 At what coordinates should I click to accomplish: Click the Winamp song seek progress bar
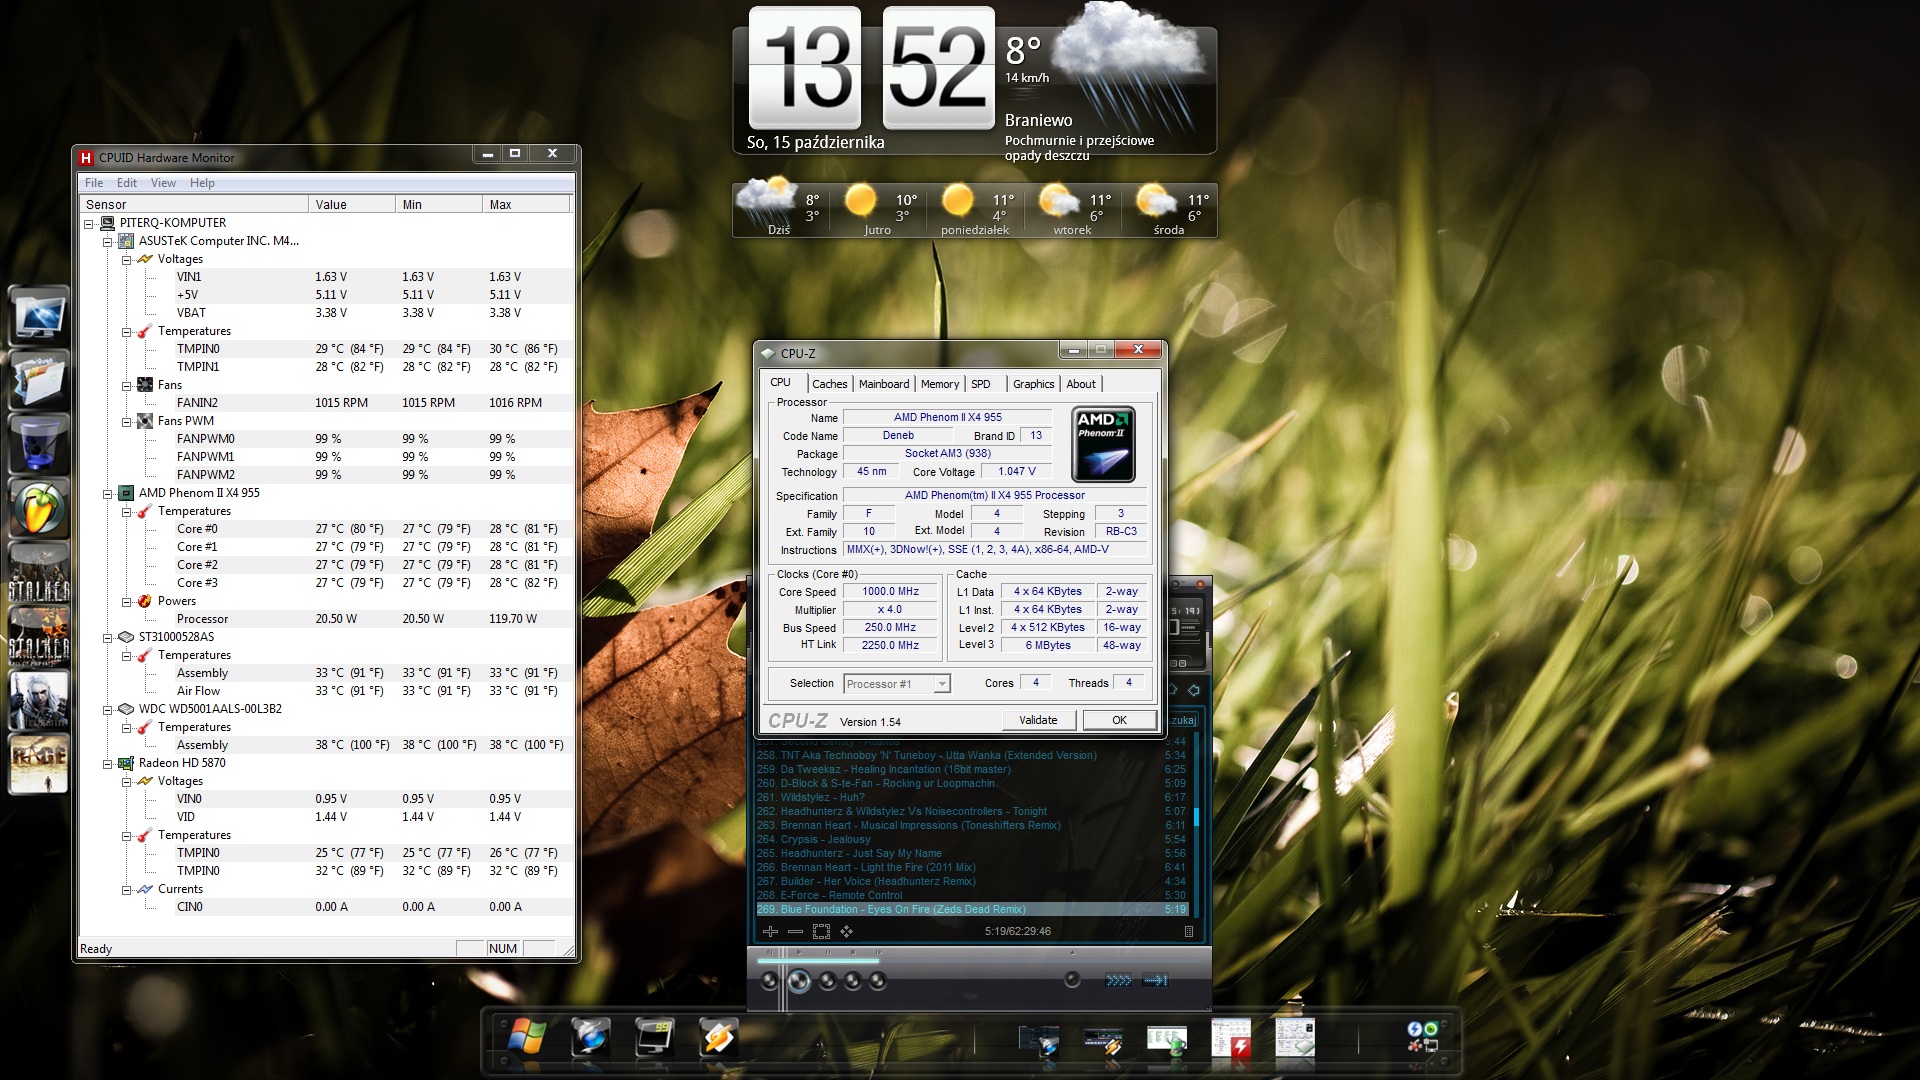click(980, 961)
